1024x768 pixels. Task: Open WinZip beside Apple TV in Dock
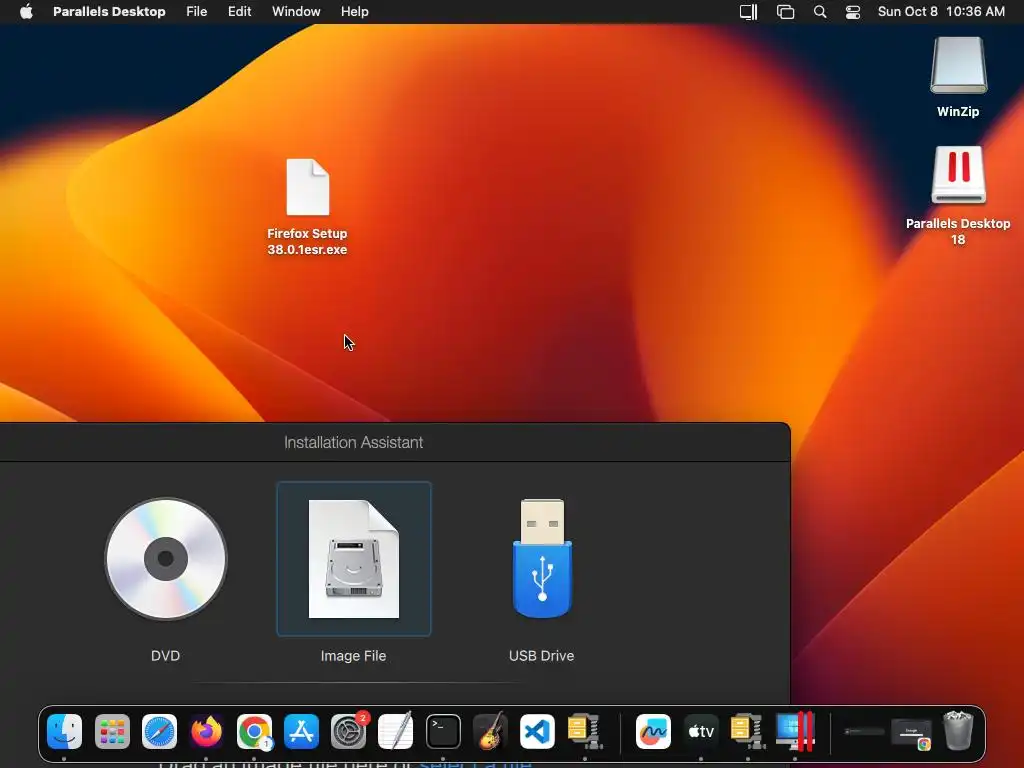(x=748, y=731)
